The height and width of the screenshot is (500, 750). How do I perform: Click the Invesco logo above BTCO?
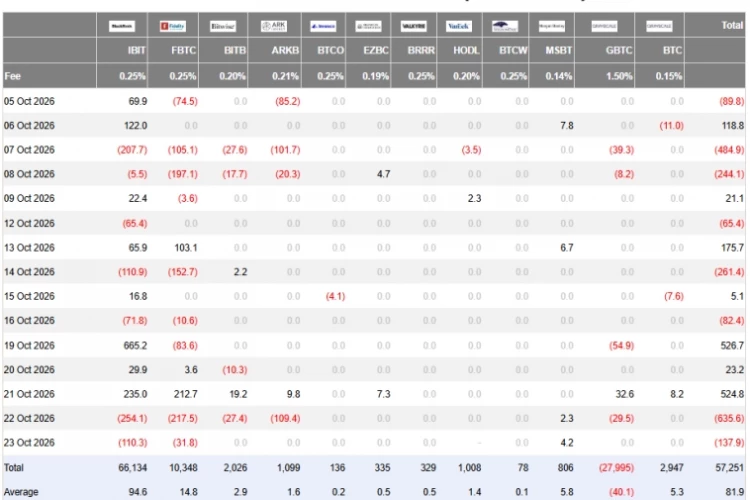point(323,26)
